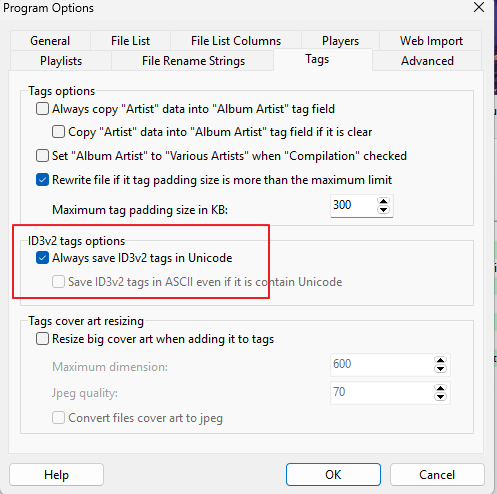Go to the Players tab
This screenshot has width=497, height=494.
point(340,41)
